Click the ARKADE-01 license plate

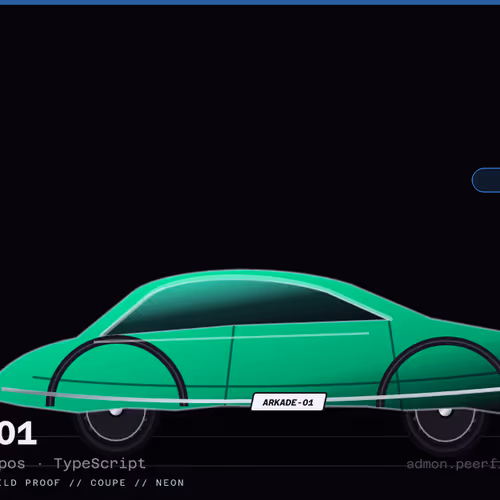288,402
